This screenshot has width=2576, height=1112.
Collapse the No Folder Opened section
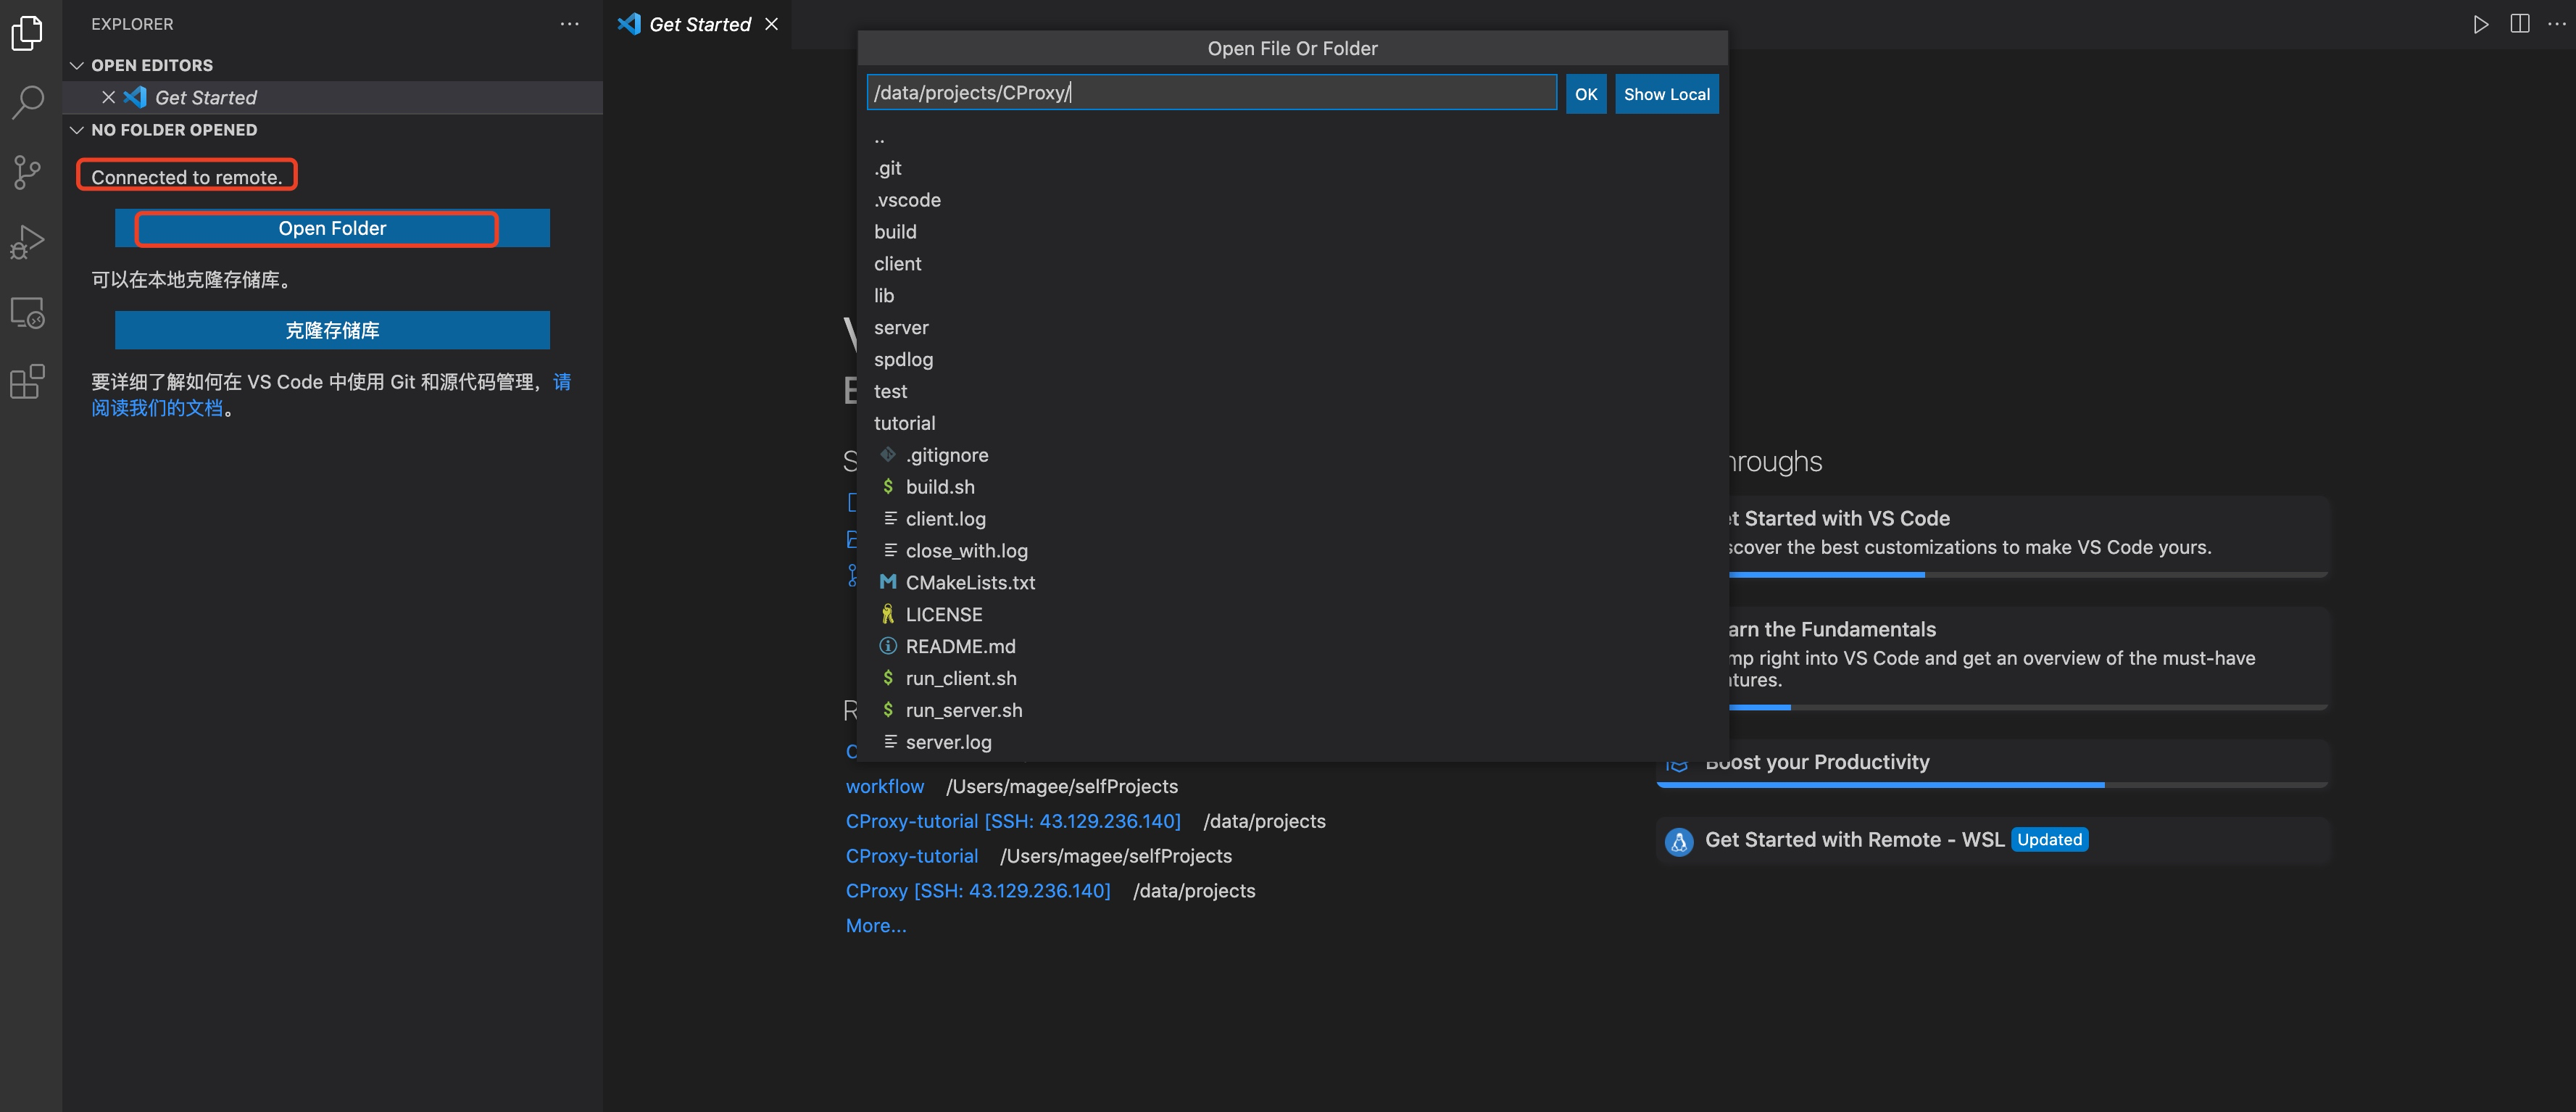pos(77,130)
